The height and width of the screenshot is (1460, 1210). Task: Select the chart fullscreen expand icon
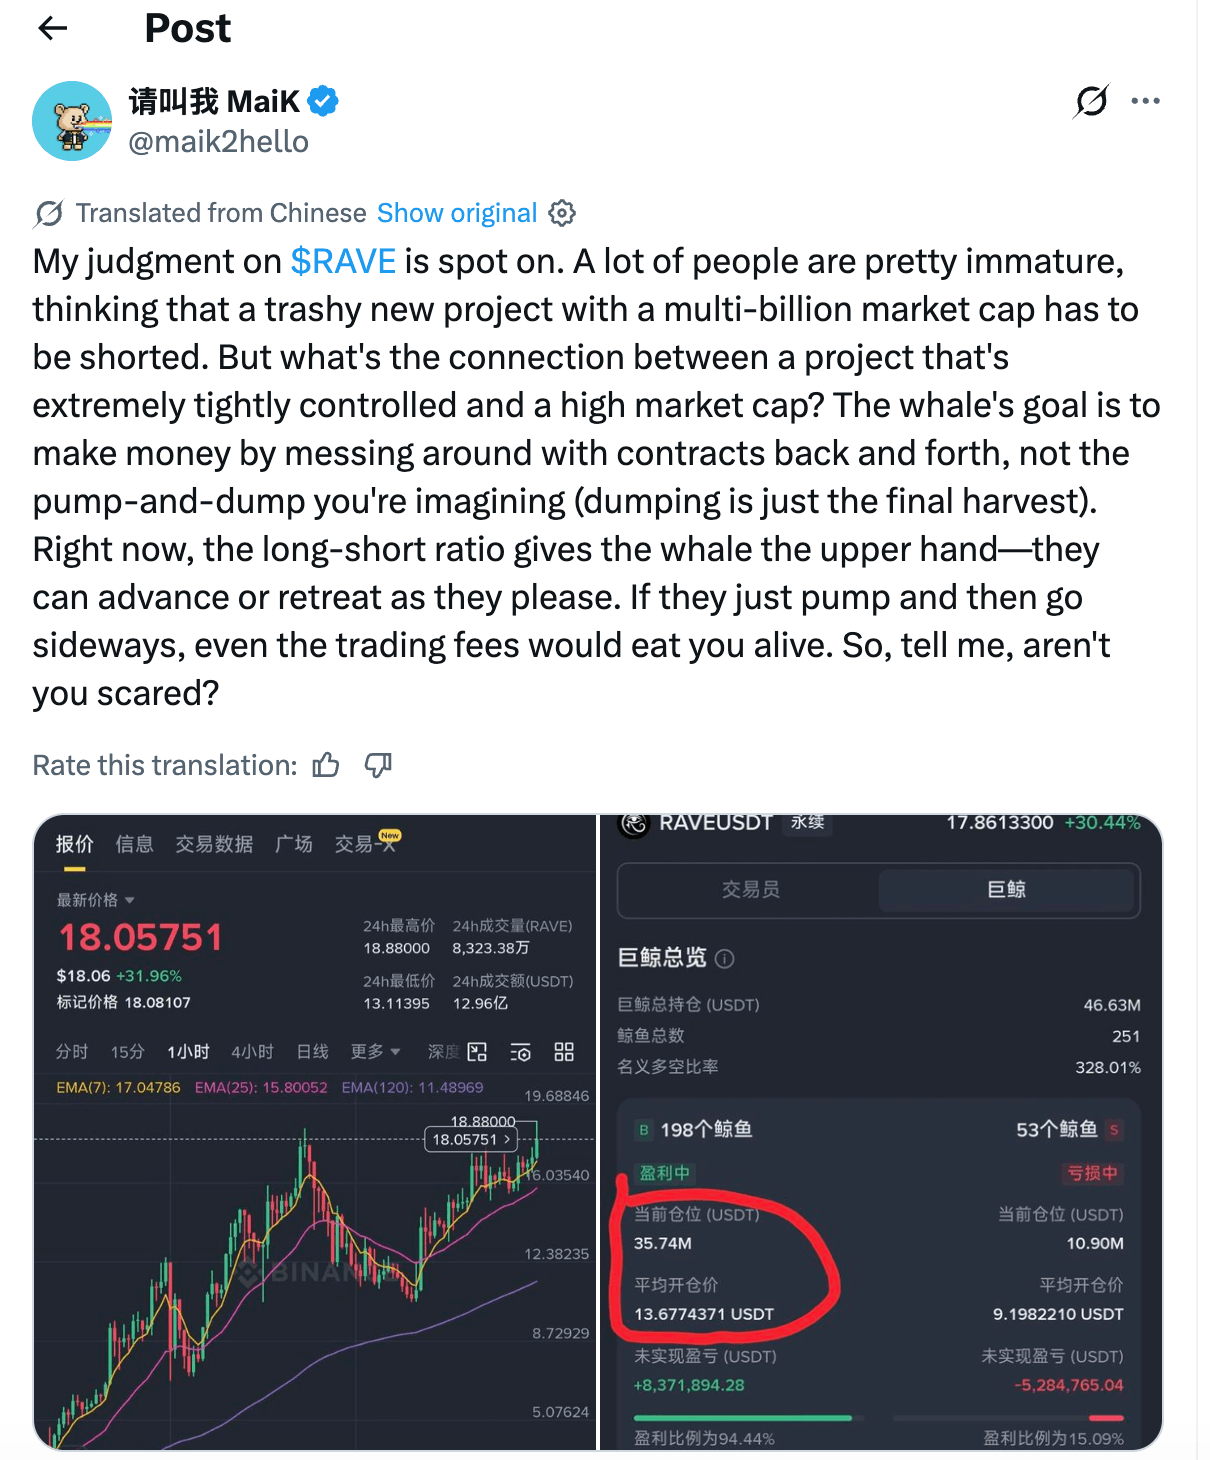[478, 1052]
